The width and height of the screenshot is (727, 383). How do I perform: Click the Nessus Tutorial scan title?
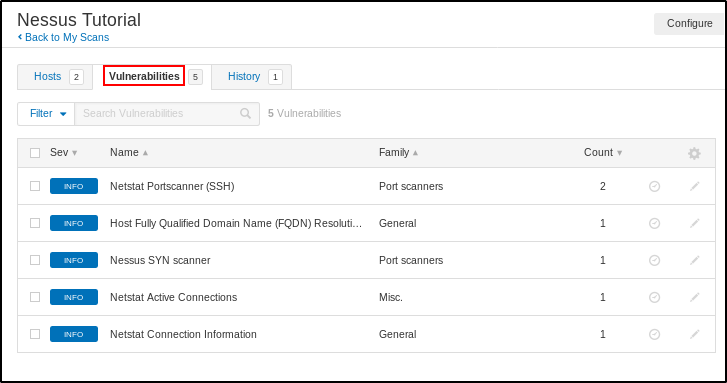pyautogui.click(x=79, y=20)
